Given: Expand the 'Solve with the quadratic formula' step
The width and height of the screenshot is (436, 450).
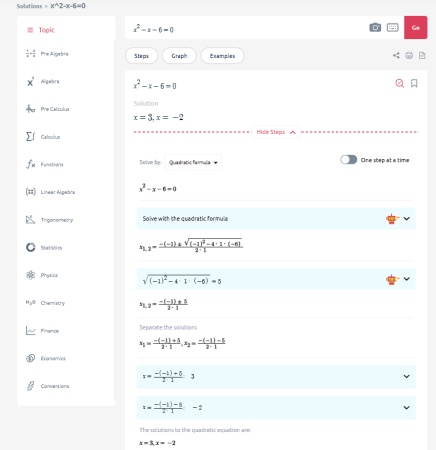Looking at the screenshot, I should pyautogui.click(x=276, y=219).
